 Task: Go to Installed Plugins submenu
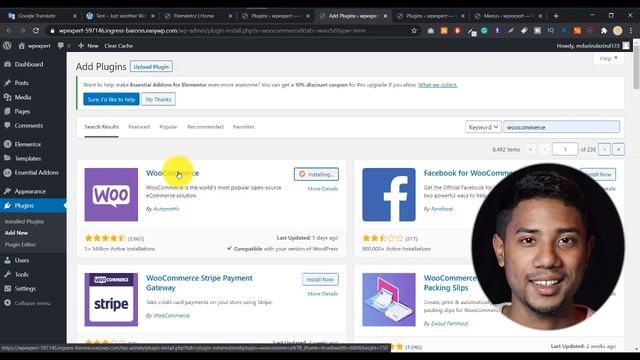point(24,221)
